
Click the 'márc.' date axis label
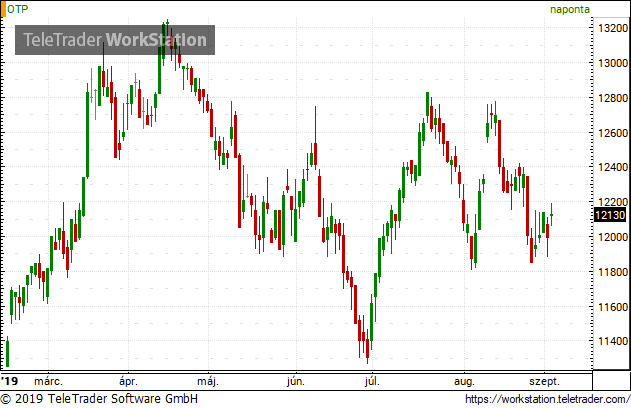point(48,381)
